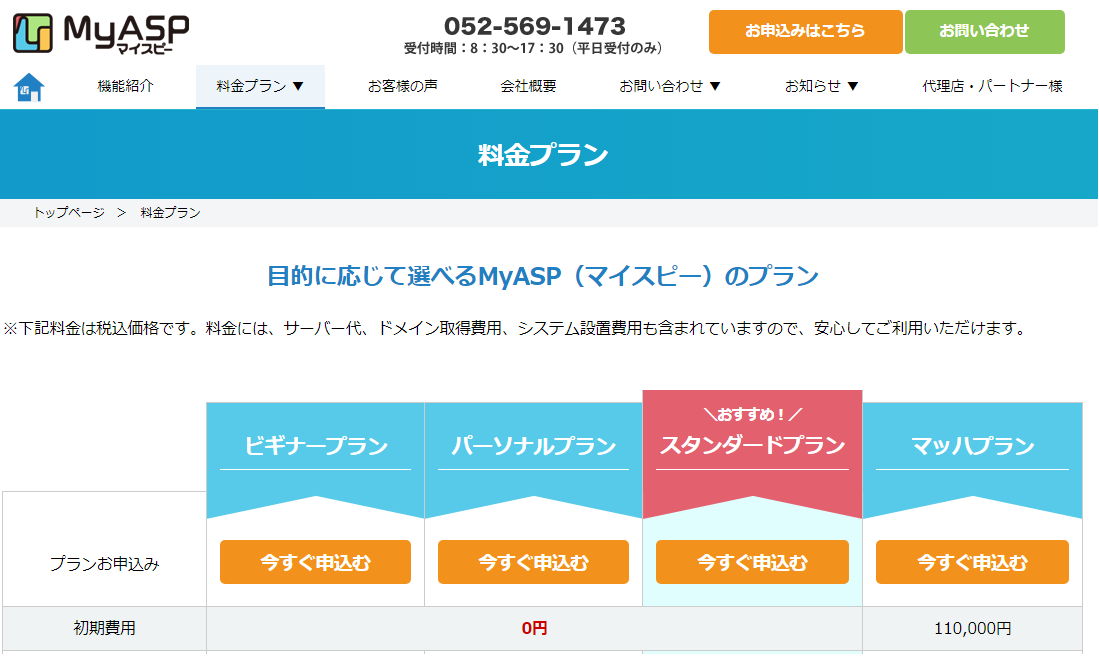Apply now for the ビギナープラン
The width and height of the screenshot is (1099, 672).
tap(315, 562)
